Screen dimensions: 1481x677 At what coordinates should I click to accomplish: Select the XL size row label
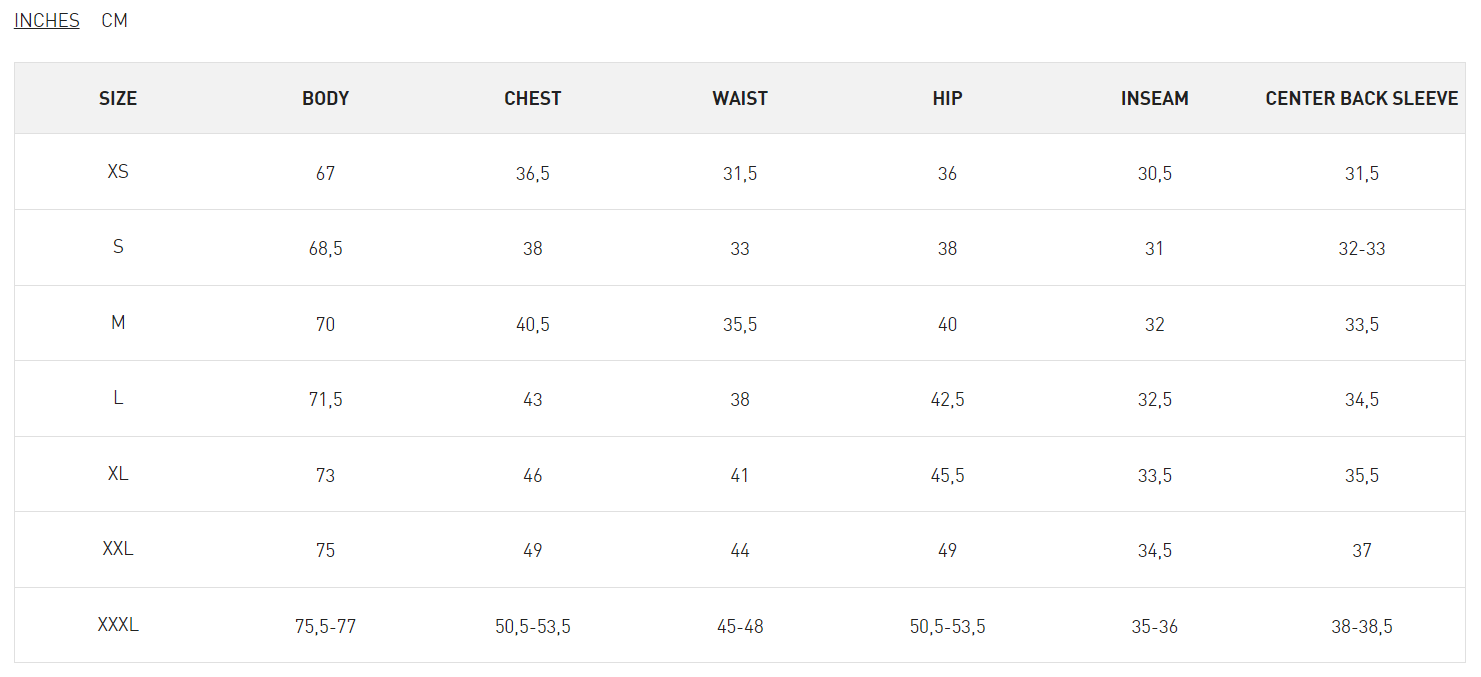point(118,474)
